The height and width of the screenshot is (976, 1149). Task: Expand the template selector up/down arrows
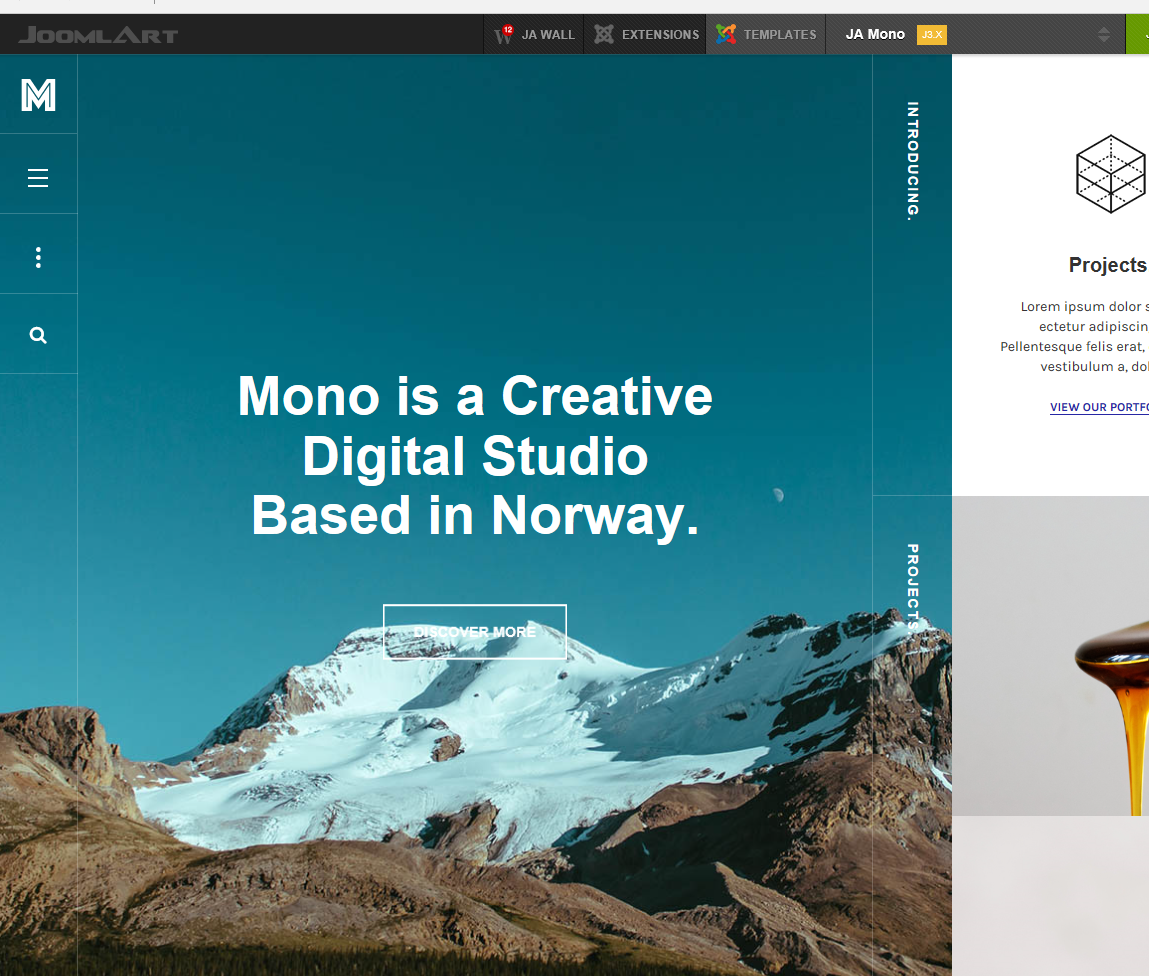pyautogui.click(x=1103, y=35)
